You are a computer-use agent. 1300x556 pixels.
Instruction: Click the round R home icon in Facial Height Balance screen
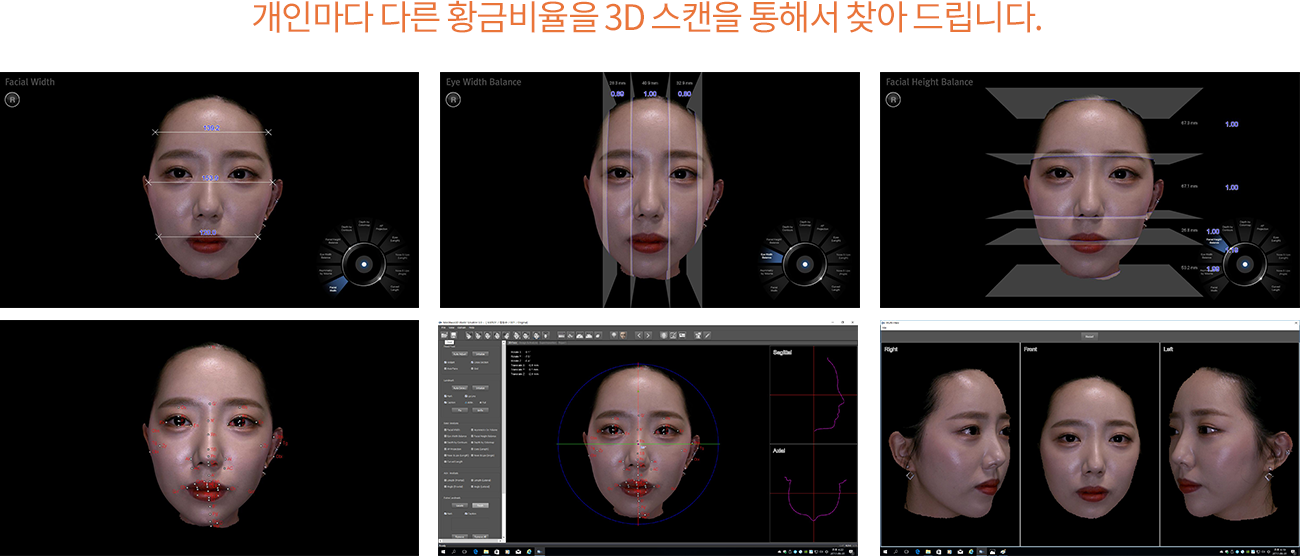(x=892, y=99)
